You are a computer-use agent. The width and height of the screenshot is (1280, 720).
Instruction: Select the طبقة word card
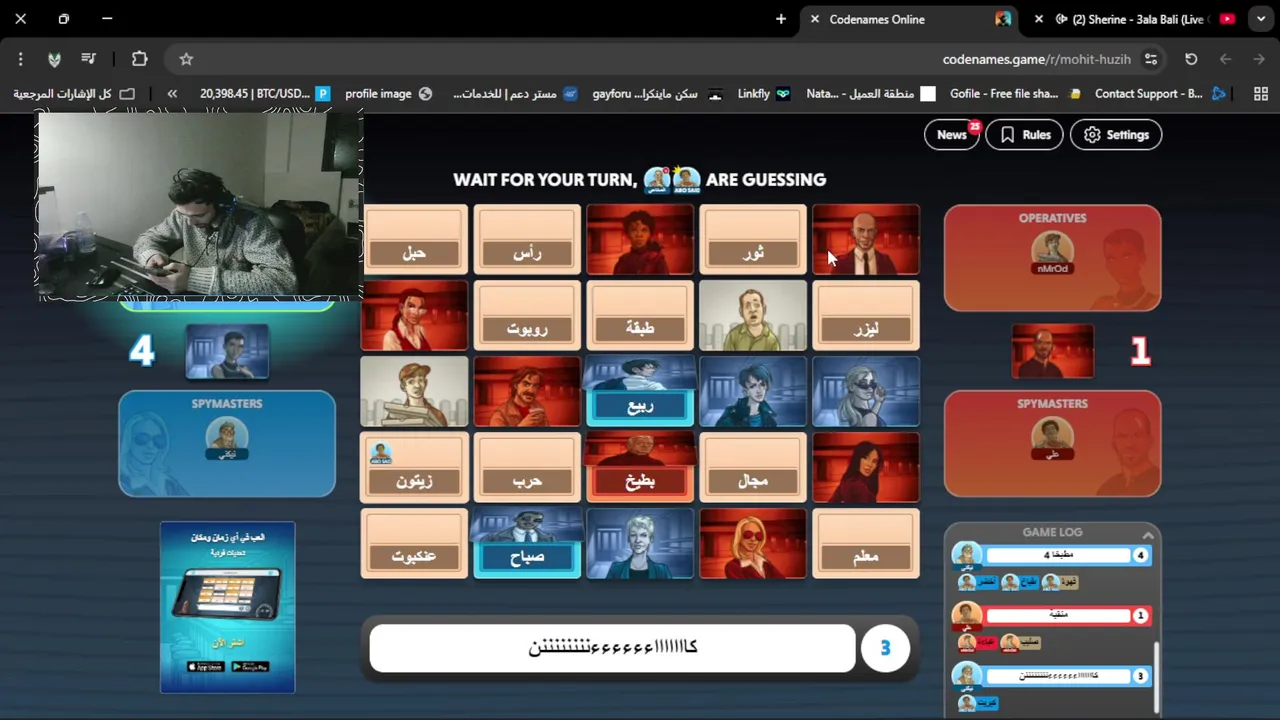(640, 316)
